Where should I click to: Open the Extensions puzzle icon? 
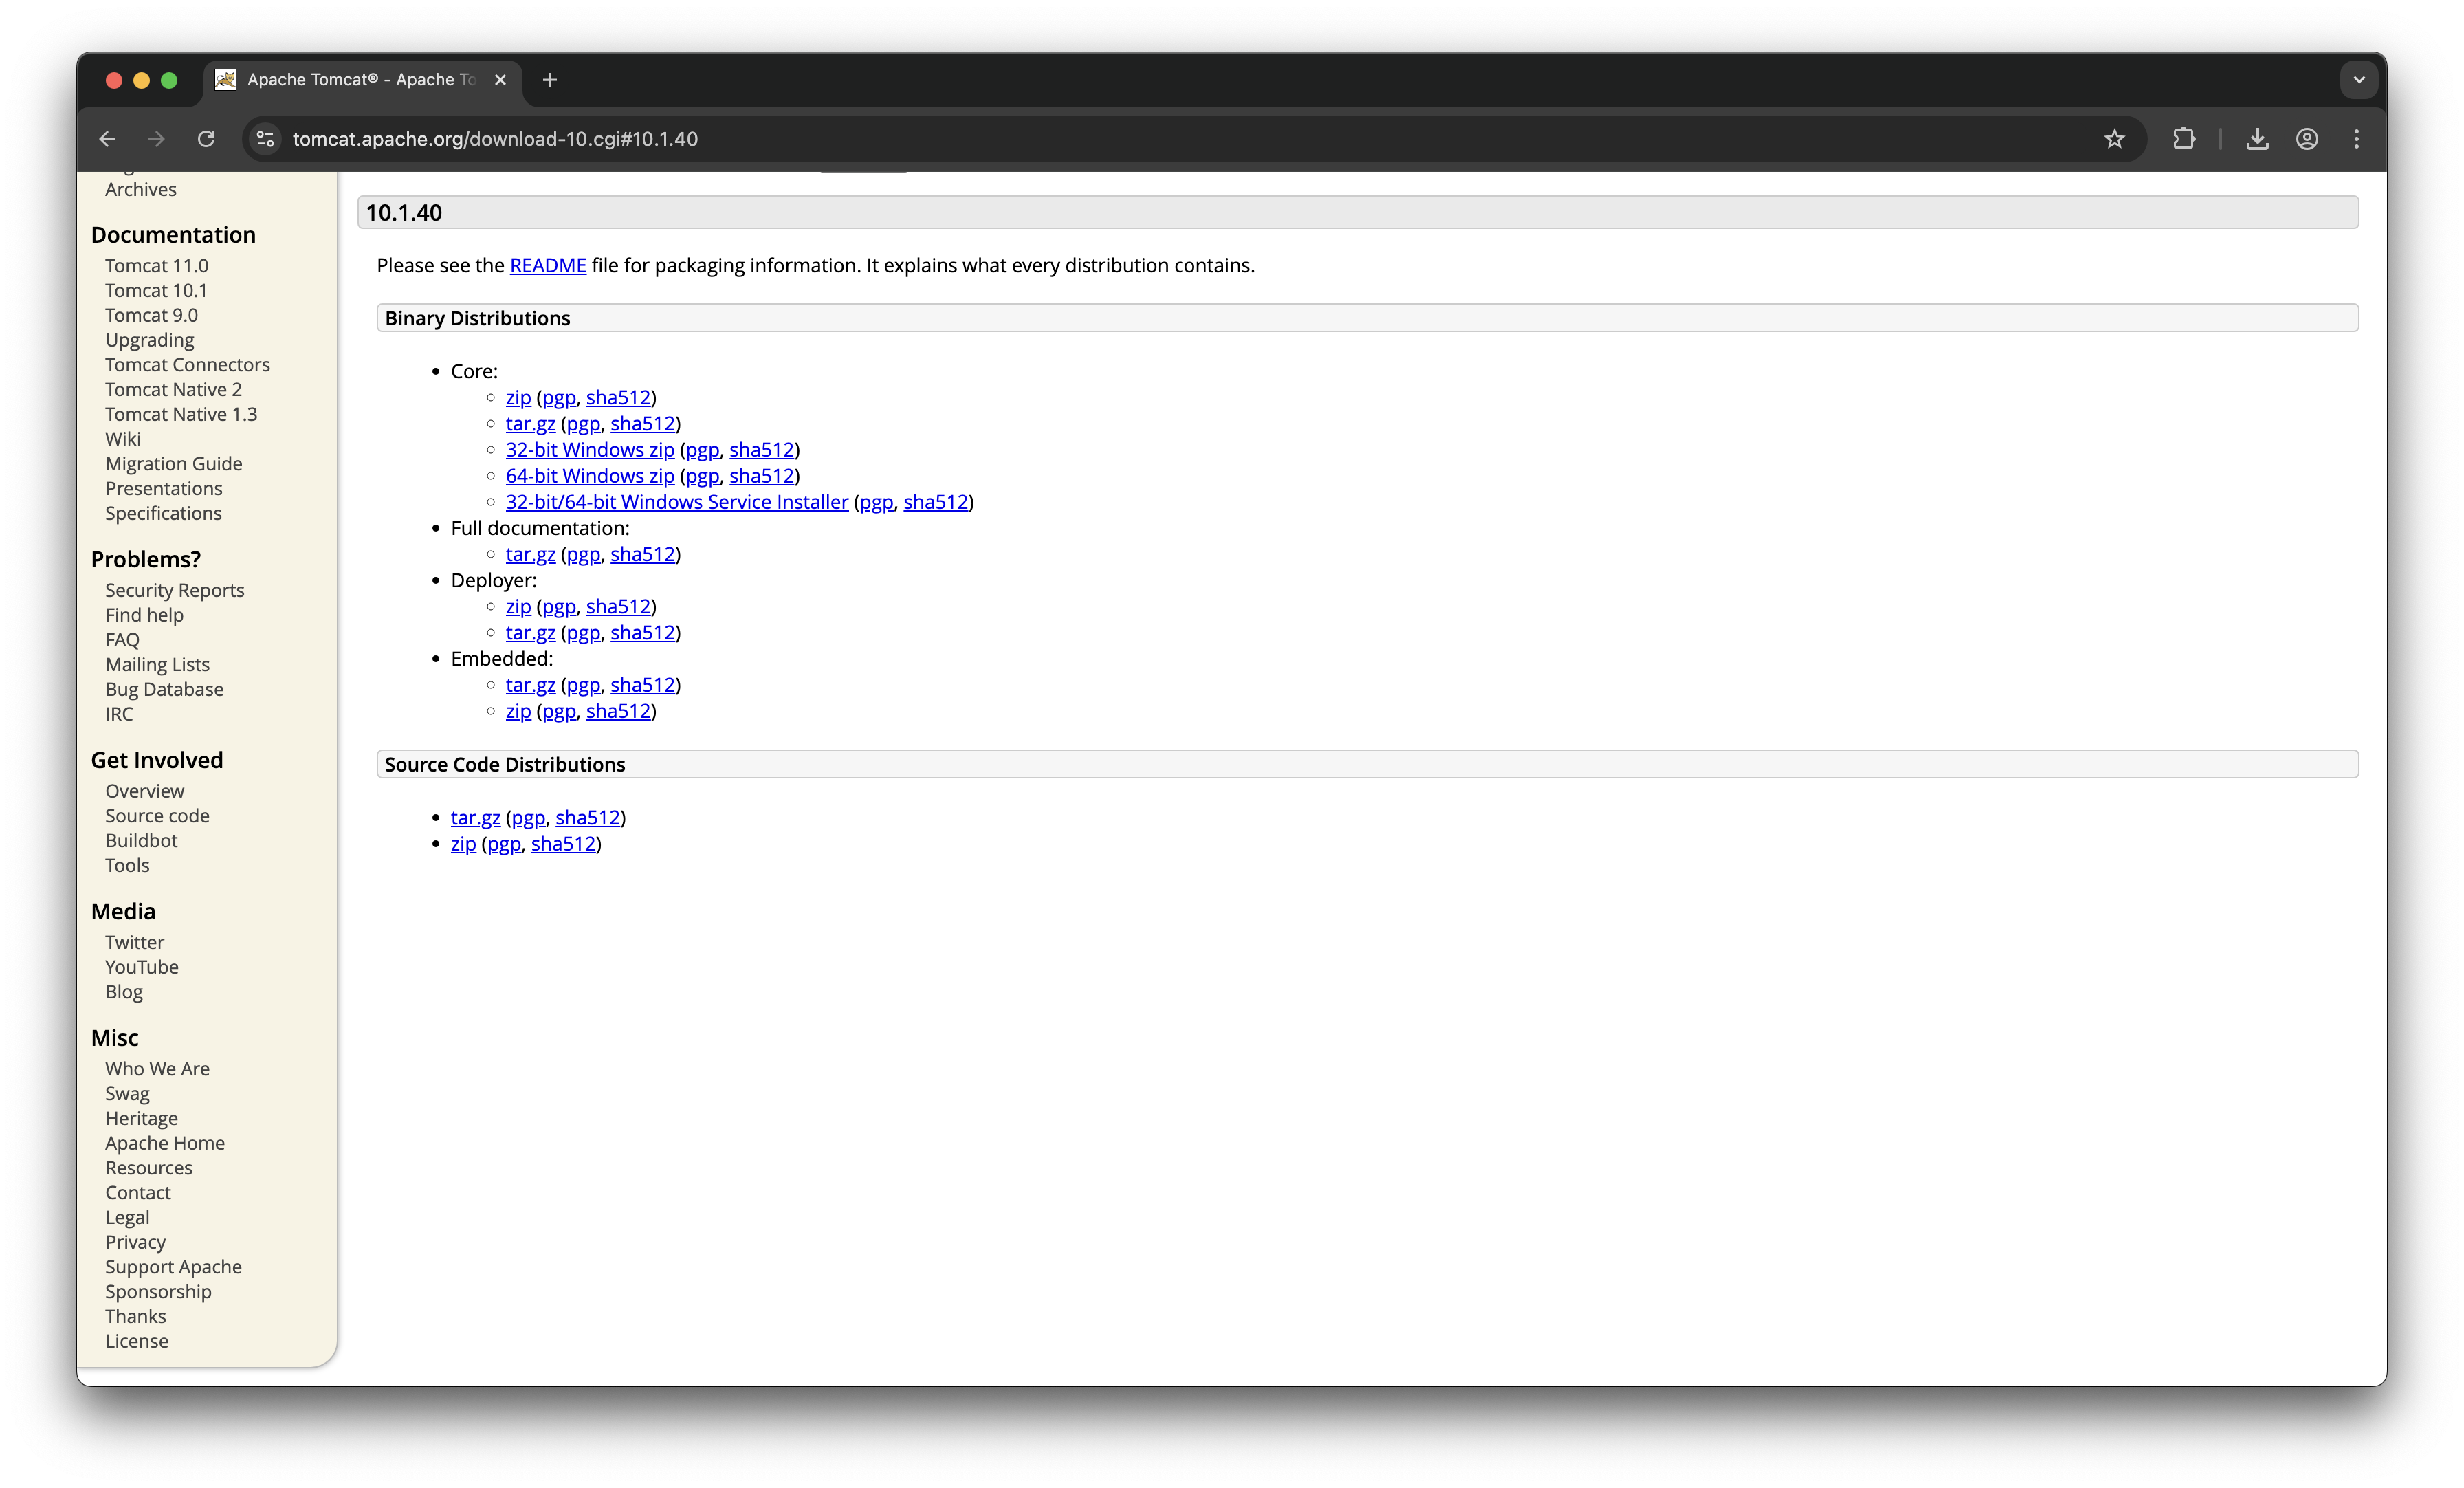coord(2184,139)
